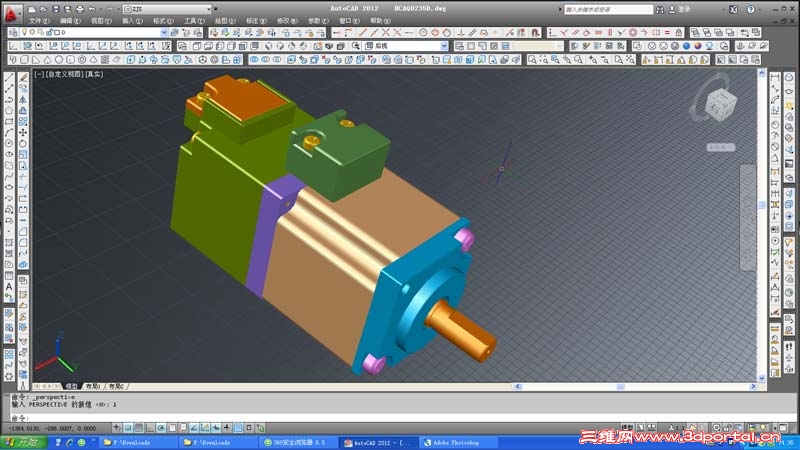Click the Plot printer icon

[80, 9]
